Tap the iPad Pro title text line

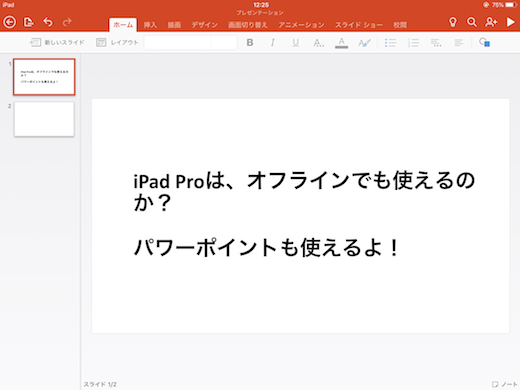tap(304, 191)
